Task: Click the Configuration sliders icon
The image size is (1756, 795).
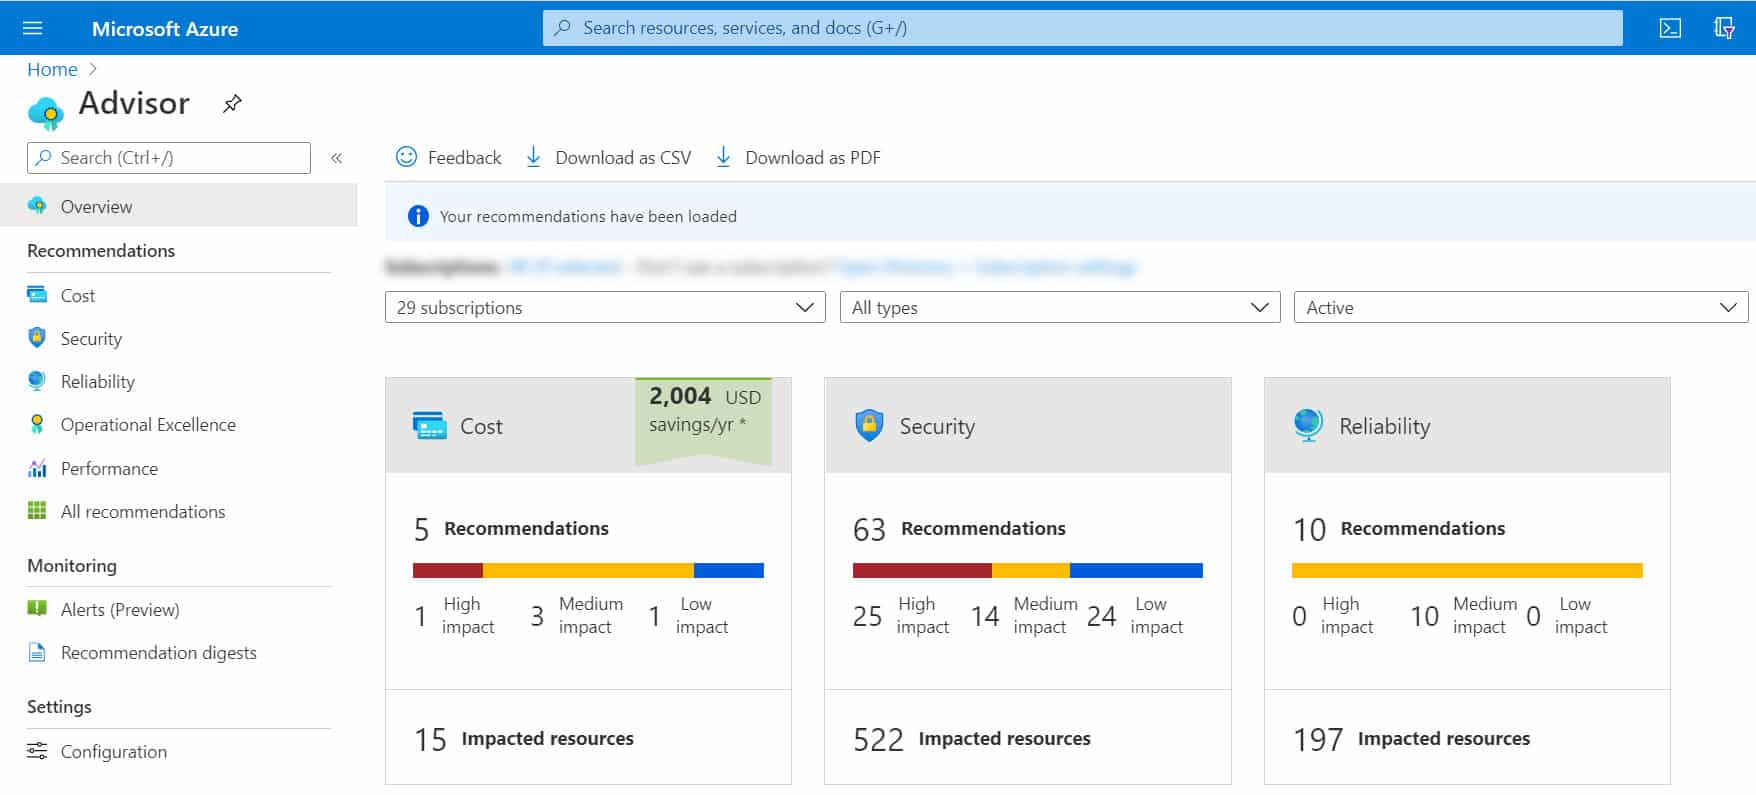Action: point(37,751)
